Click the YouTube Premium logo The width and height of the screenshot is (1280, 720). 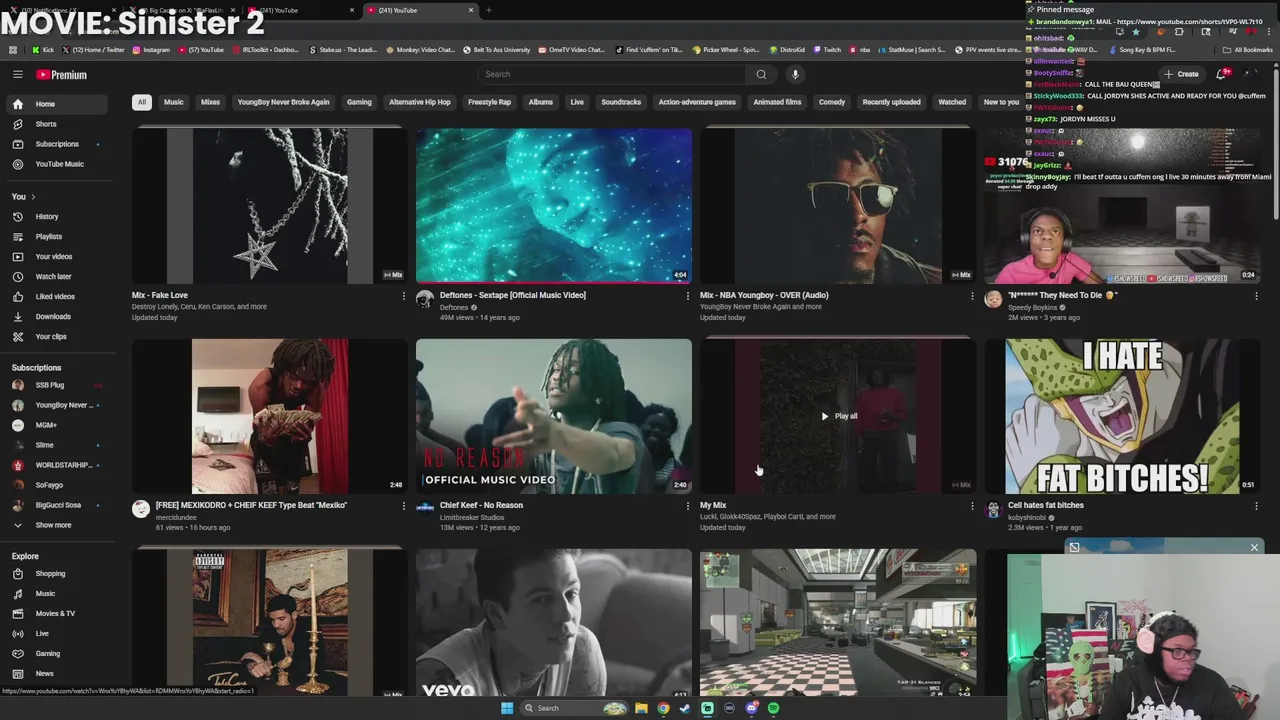pos(62,74)
